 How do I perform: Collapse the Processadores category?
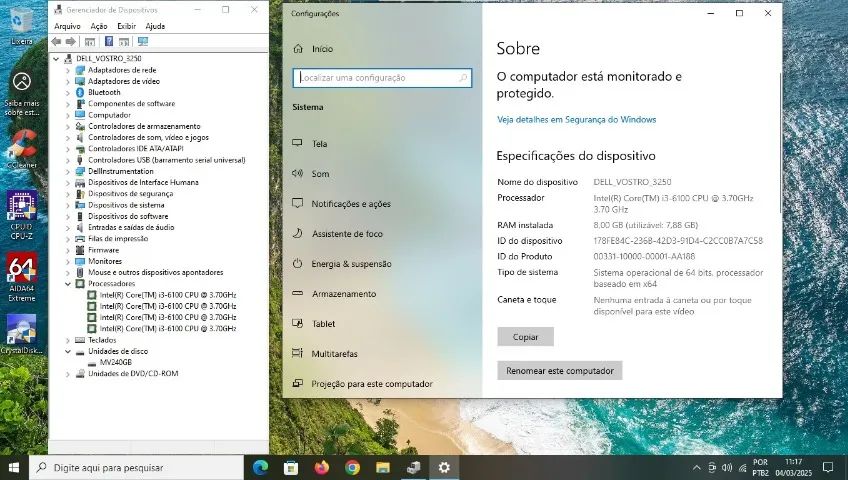[x=68, y=284]
